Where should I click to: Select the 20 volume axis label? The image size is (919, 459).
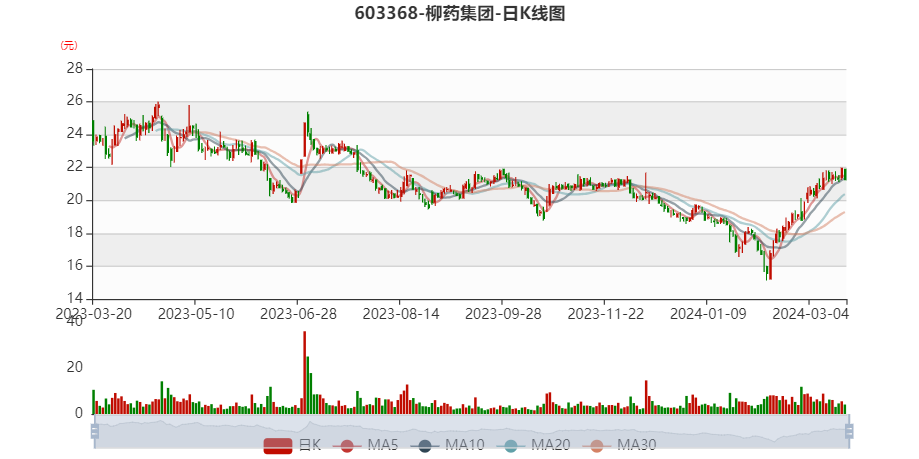point(76,368)
